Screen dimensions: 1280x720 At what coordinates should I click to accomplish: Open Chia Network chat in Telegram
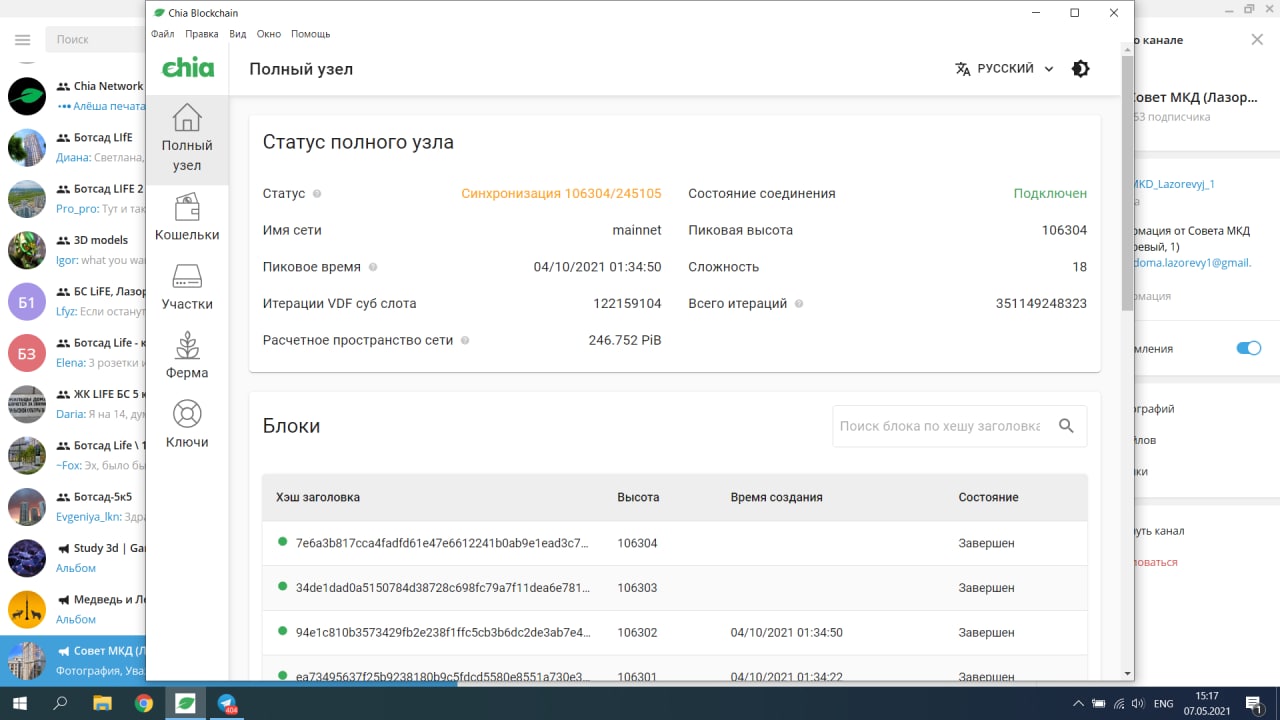(73, 96)
